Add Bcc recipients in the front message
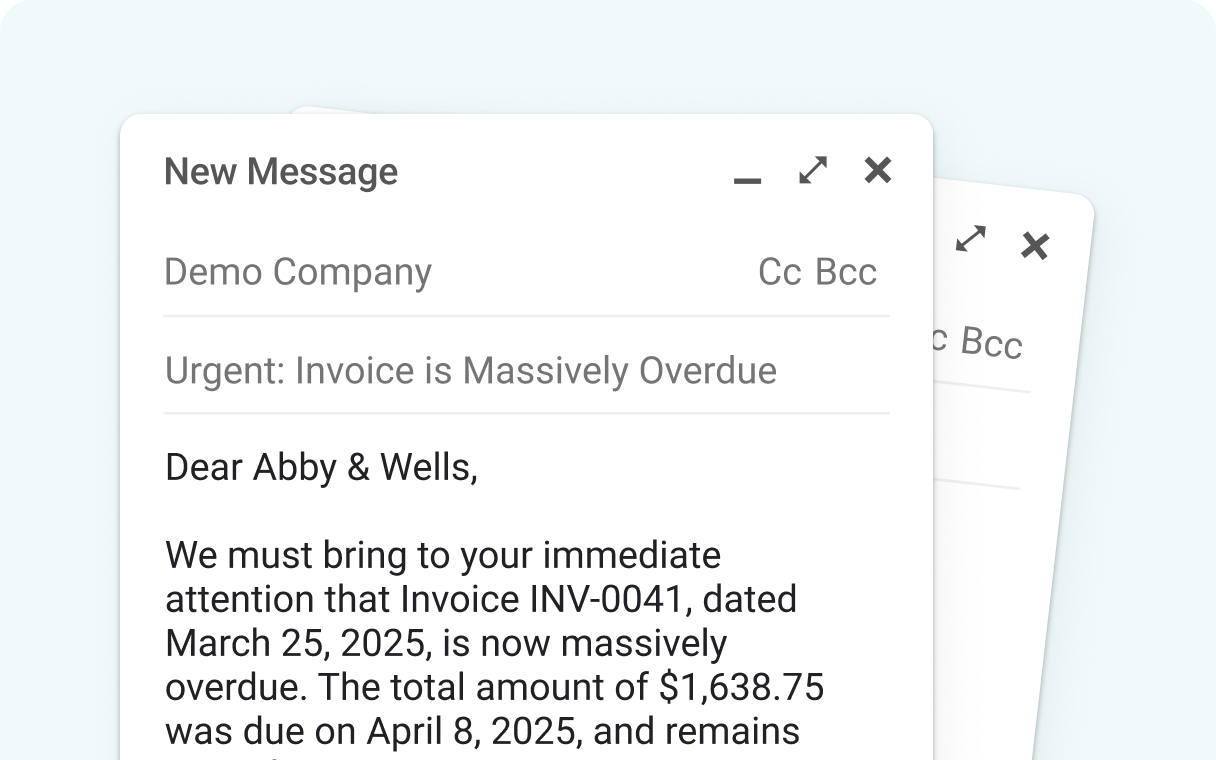Image resolution: width=1216 pixels, height=760 pixels. pyautogui.click(x=846, y=272)
